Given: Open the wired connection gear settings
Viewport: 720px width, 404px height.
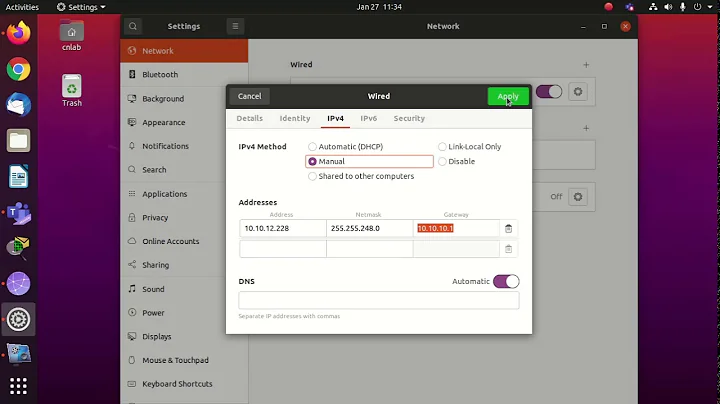Looking at the screenshot, I should [x=578, y=92].
